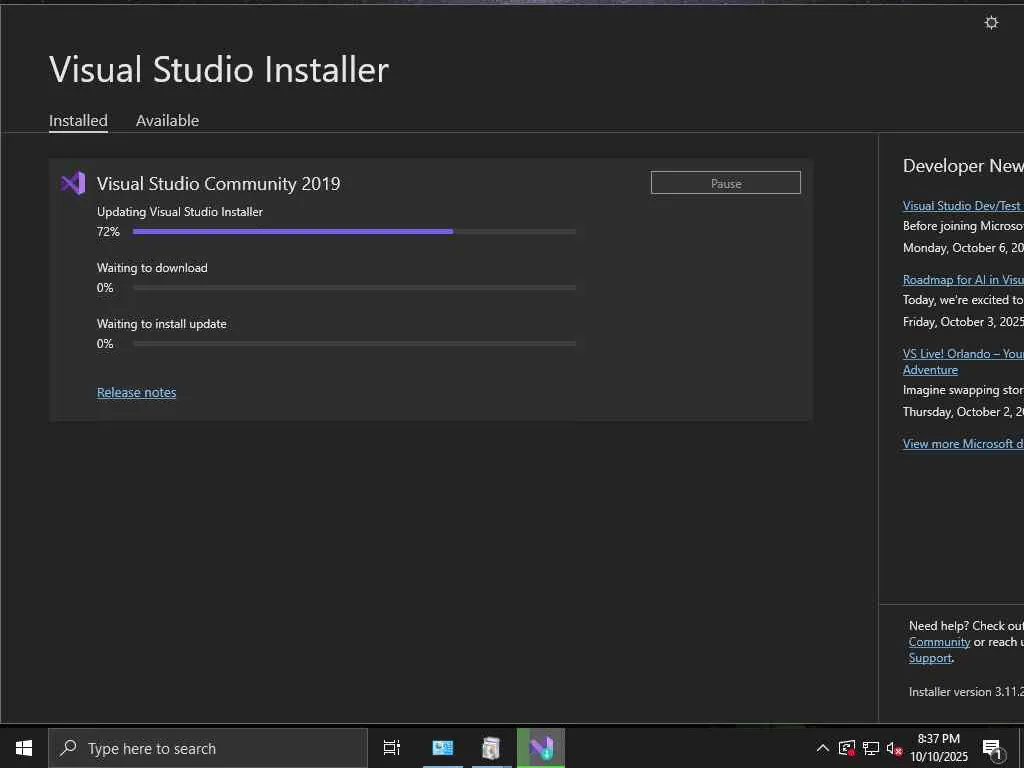This screenshot has width=1024, height=768.
Task: Select the Visual Studio Installer taskbar icon
Action: (541, 748)
